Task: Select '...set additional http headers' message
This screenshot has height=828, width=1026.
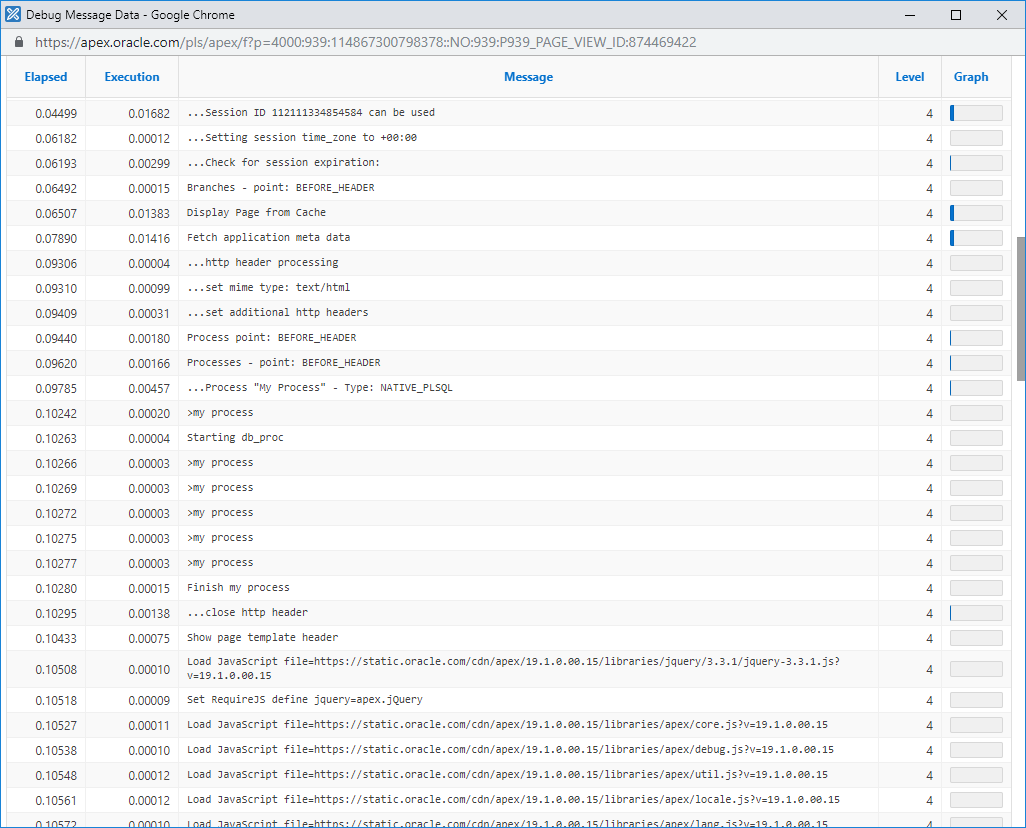Action: pyautogui.click(x=277, y=313)
